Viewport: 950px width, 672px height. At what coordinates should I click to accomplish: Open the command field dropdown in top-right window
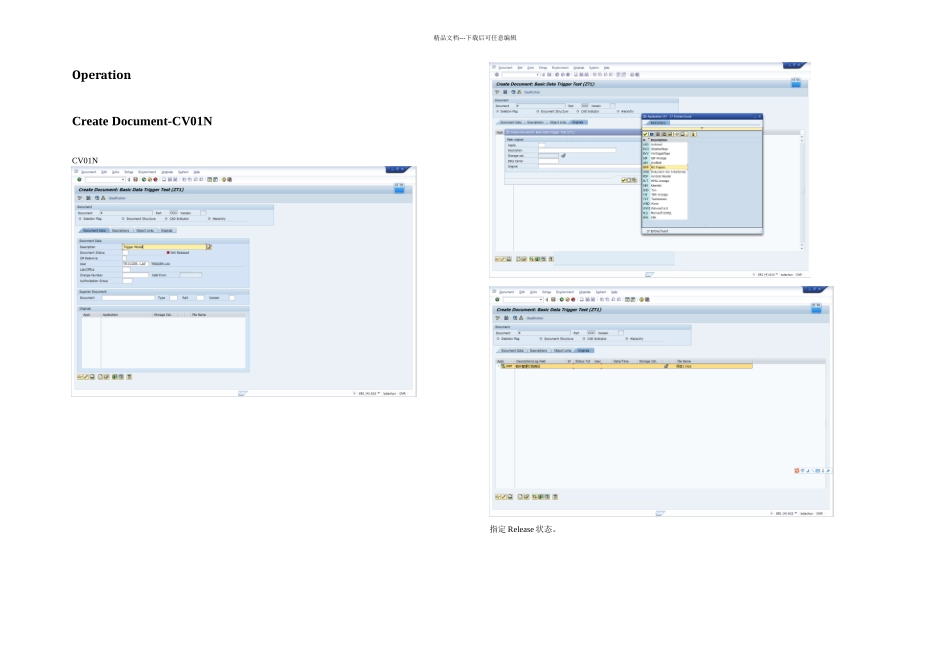click(x=537, y=75)
